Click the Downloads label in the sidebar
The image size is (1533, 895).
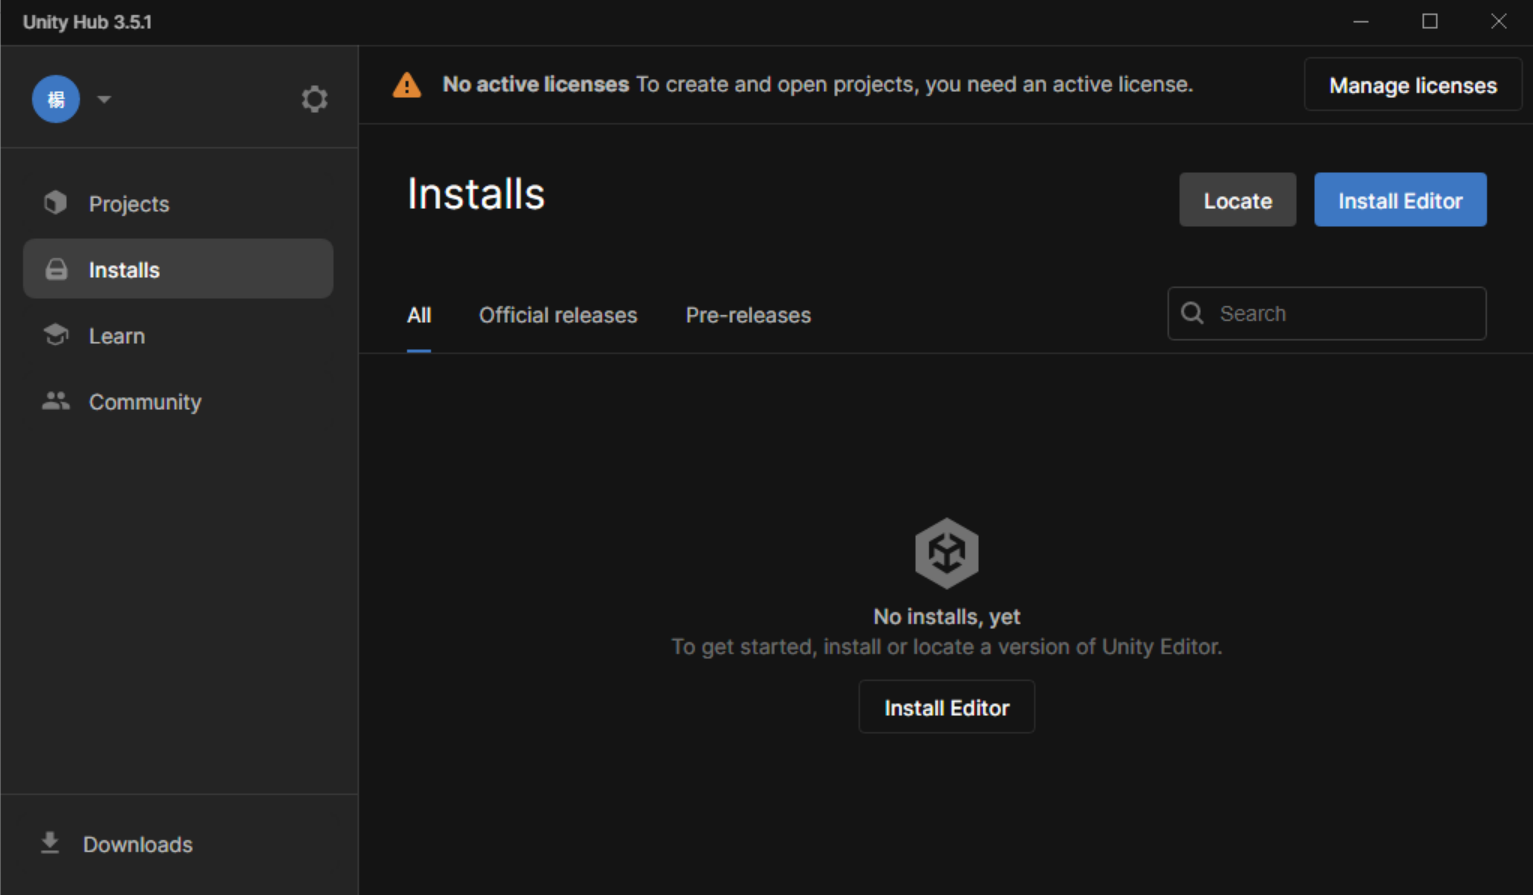click(x=138, y=844)
